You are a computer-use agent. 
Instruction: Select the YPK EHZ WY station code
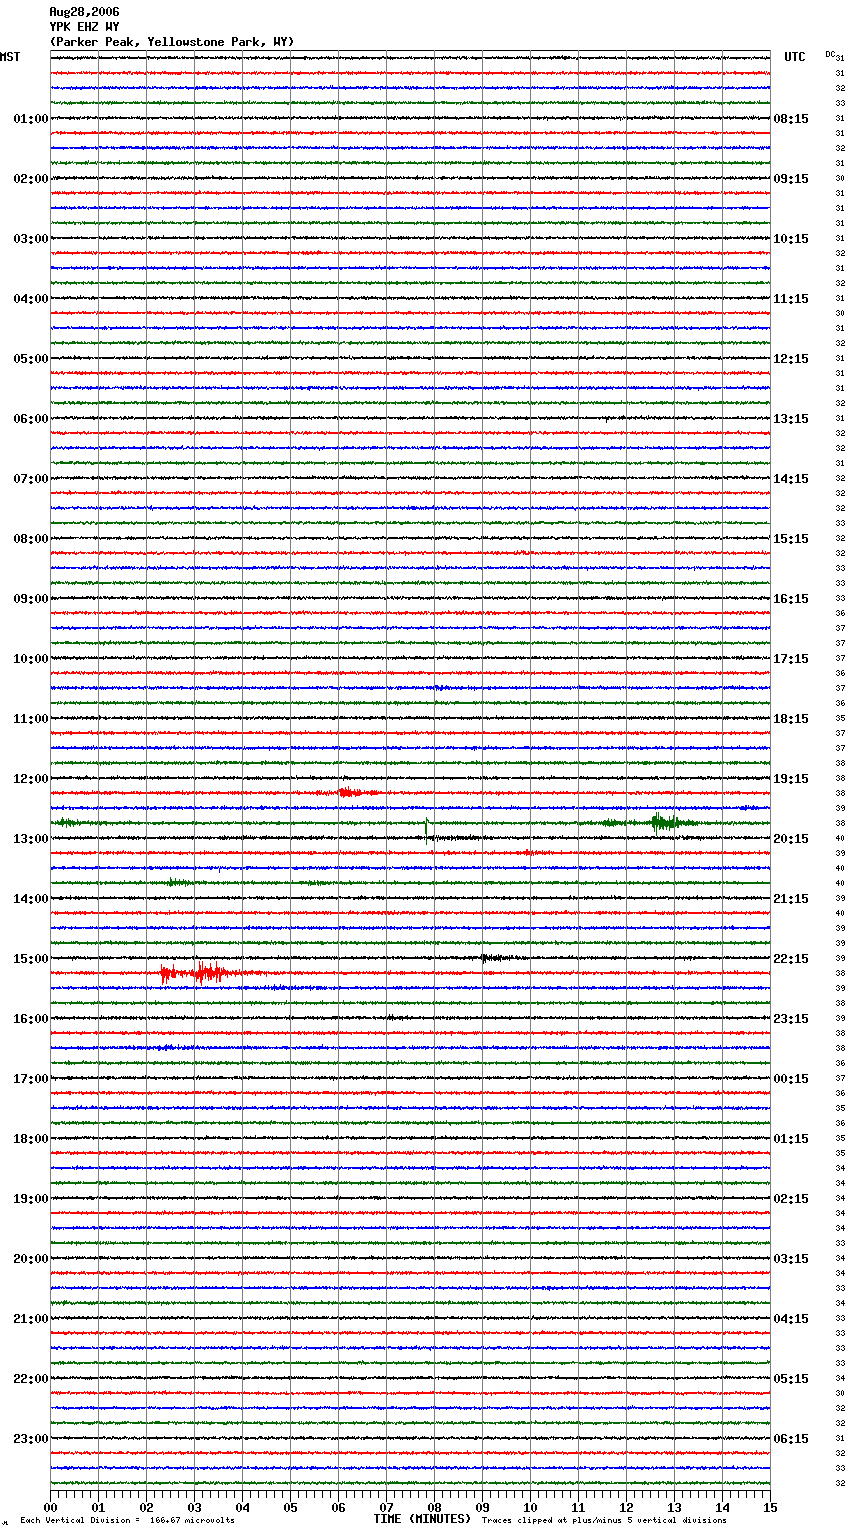84,27
